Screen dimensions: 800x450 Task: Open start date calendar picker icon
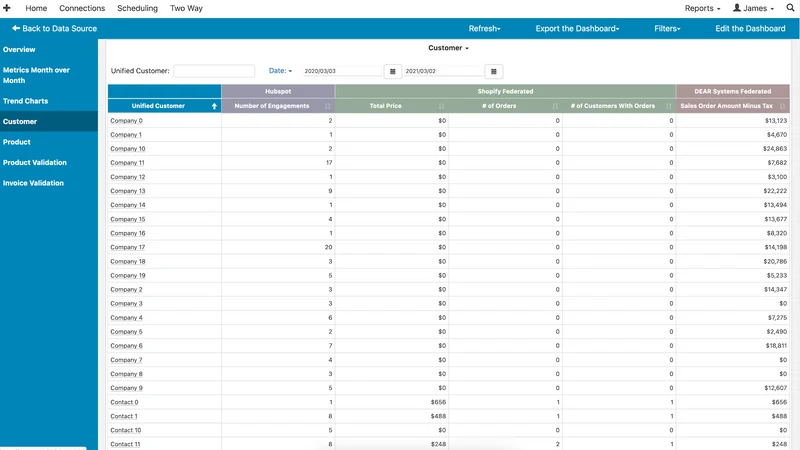[392, 71]
